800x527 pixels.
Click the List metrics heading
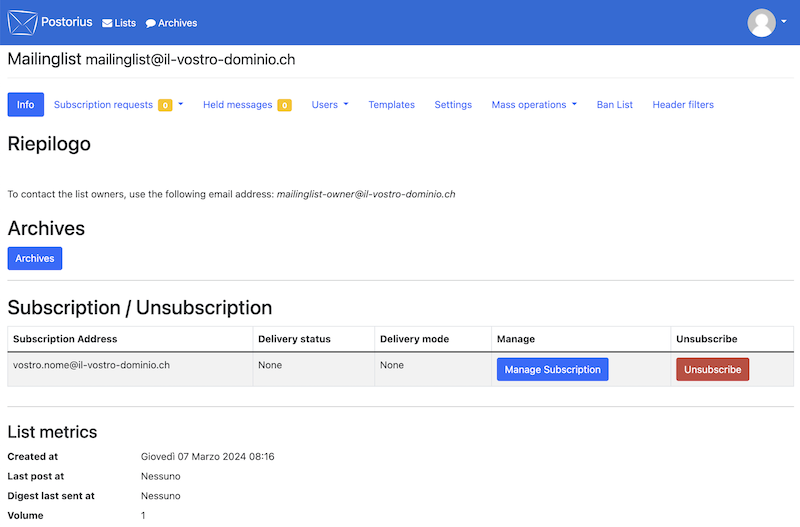click(x=53, y=432)
